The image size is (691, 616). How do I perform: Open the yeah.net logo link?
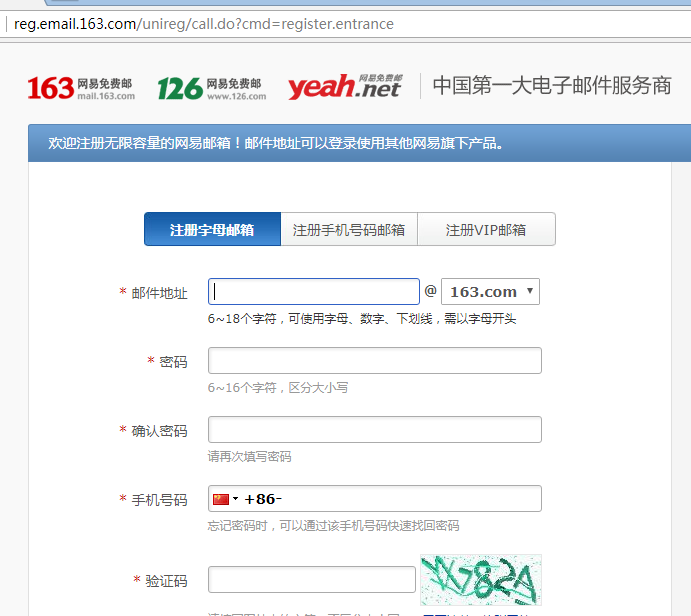pyautogui.click(x=344, y=87)
